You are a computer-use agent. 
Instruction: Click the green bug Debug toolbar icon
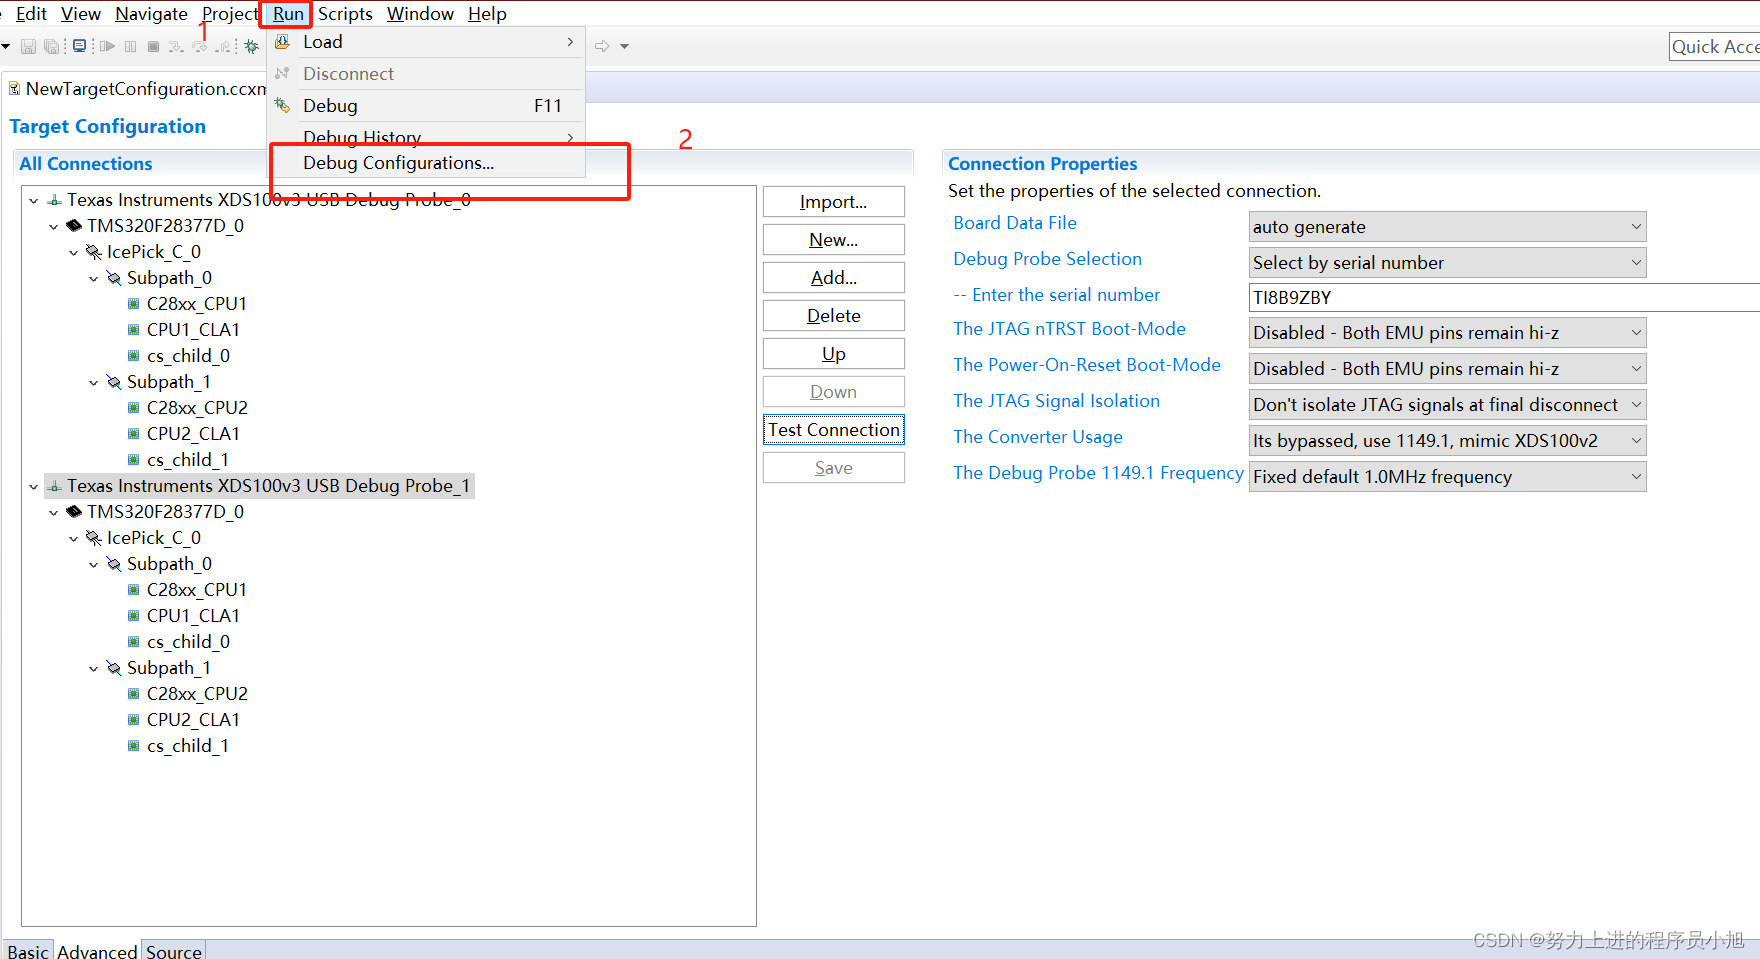tap(252, 46)
